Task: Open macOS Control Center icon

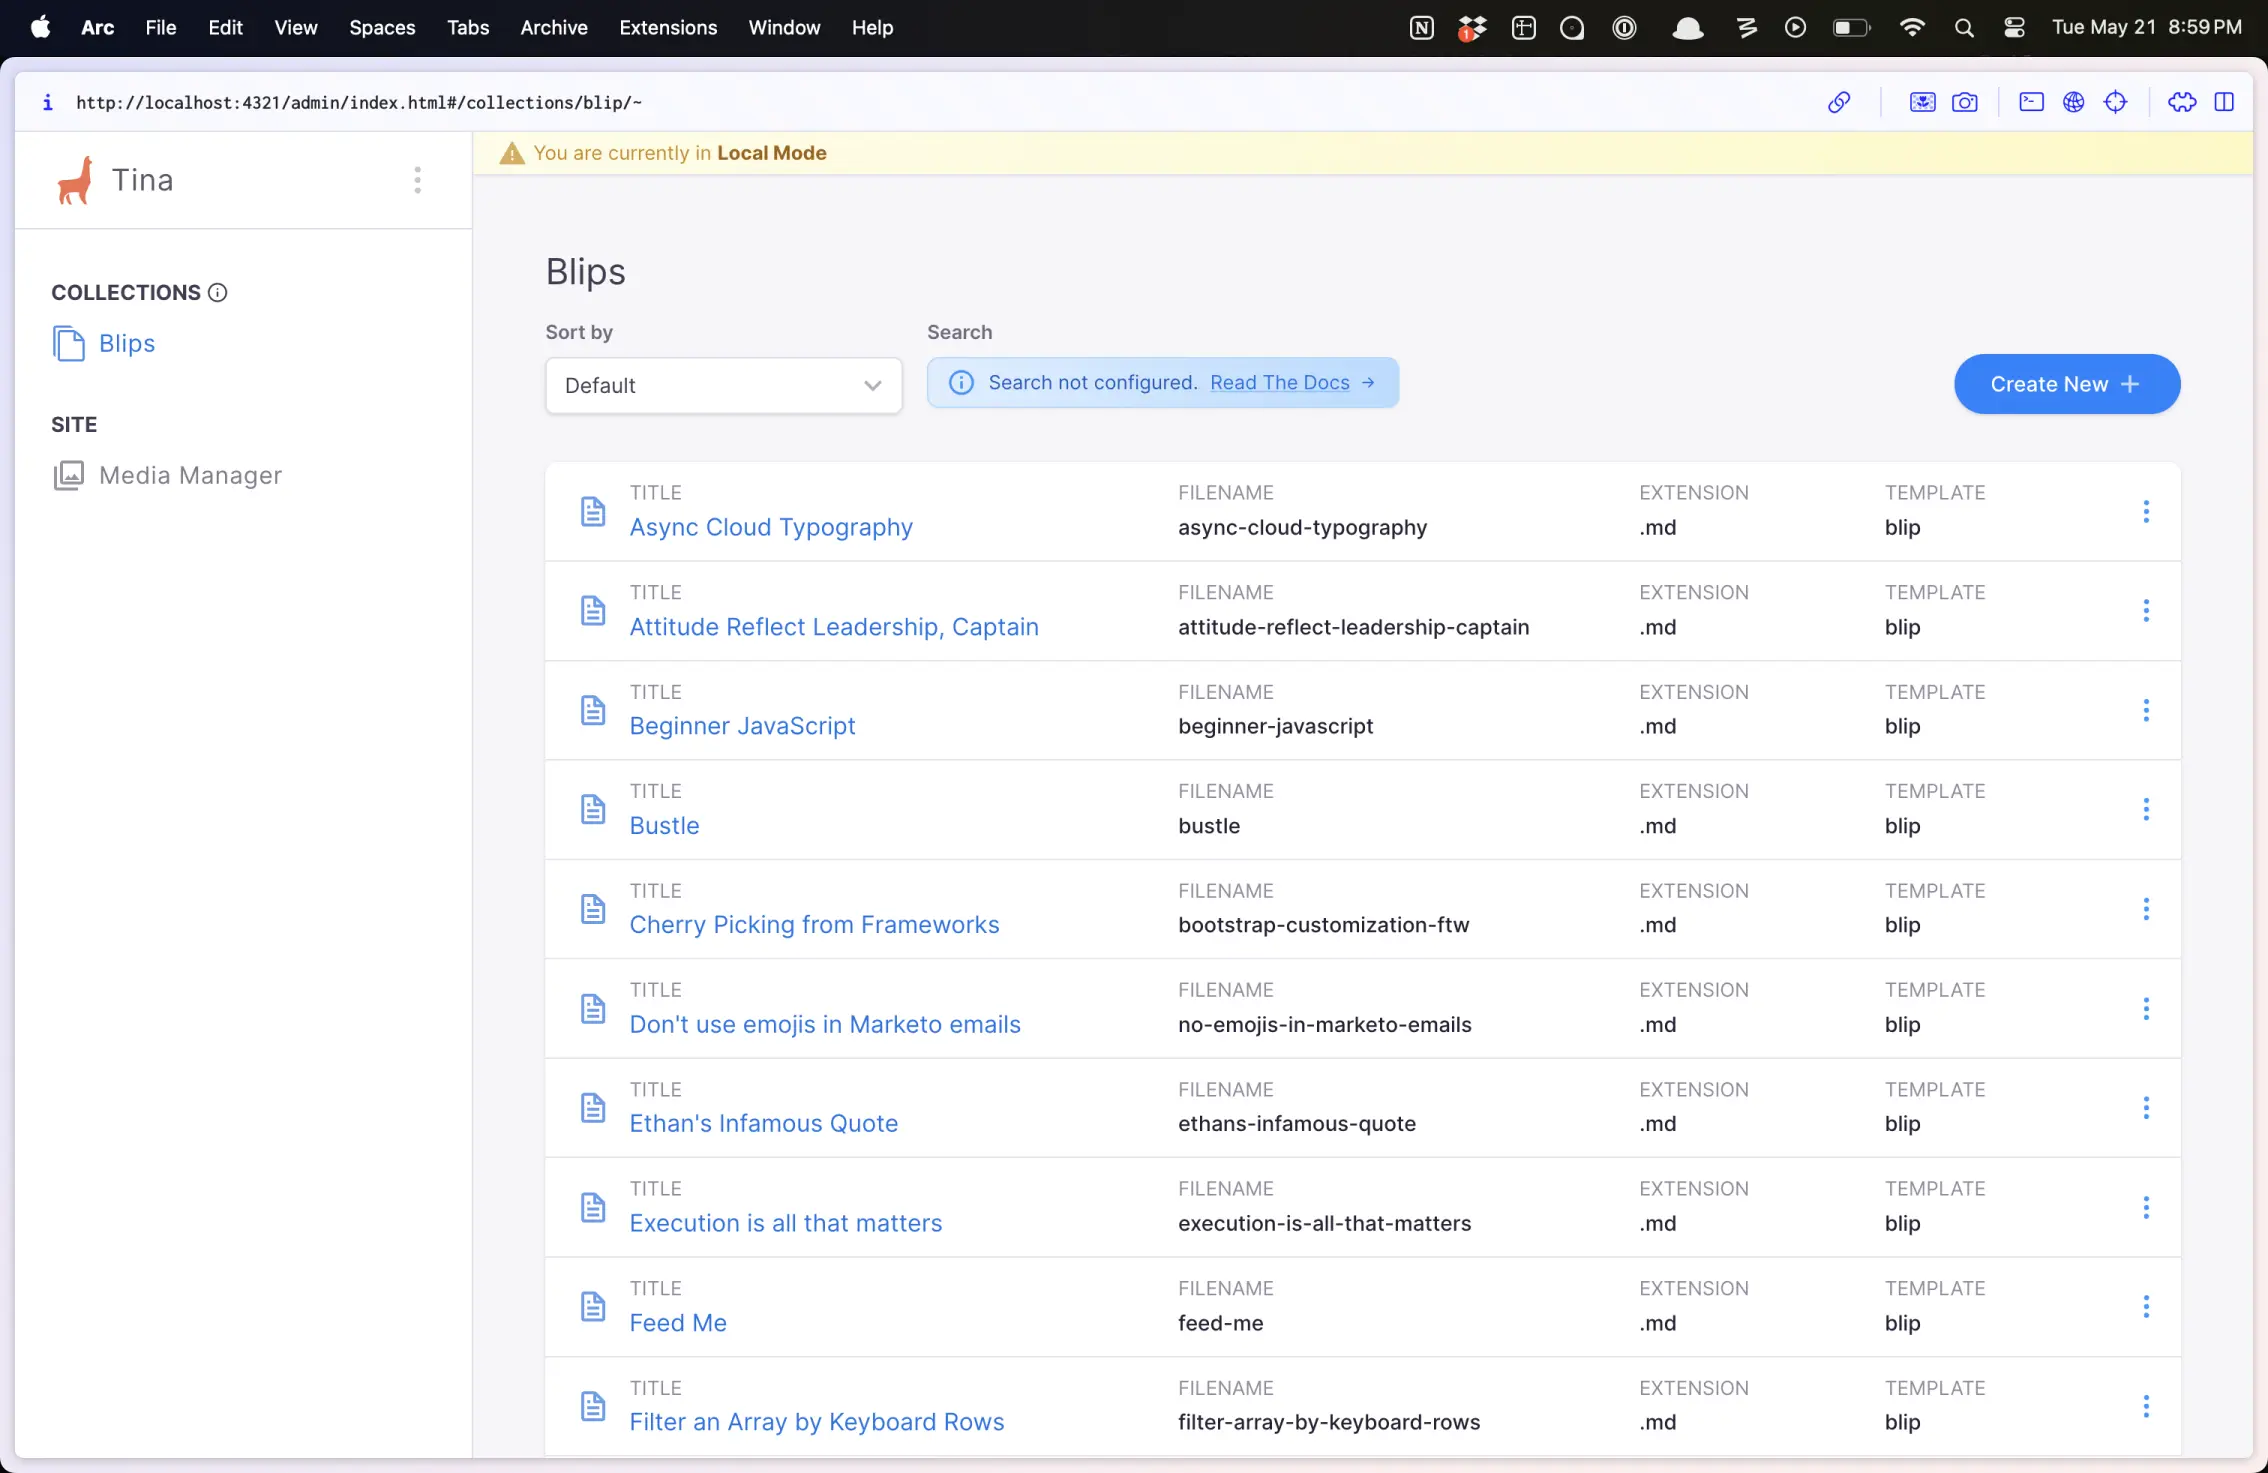Action: pyautogui.click(x=2014, y=28)
